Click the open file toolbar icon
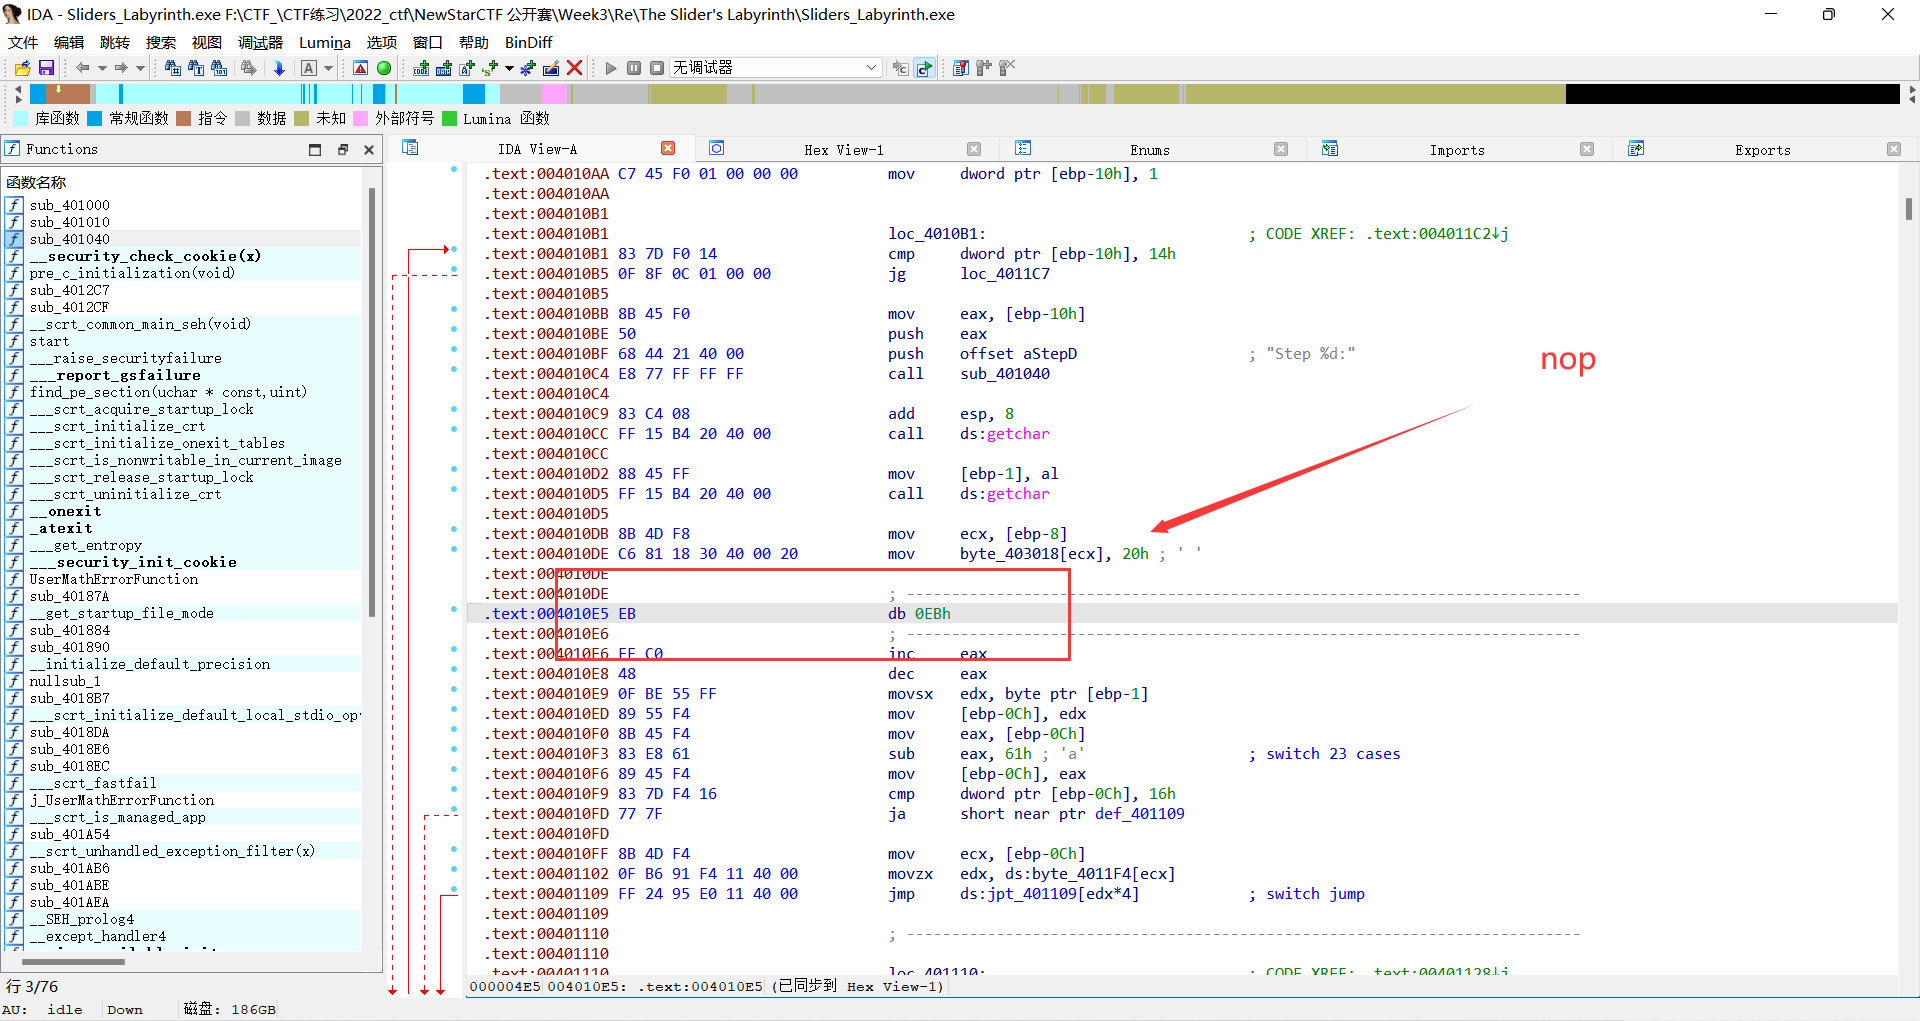 (22, 68)
